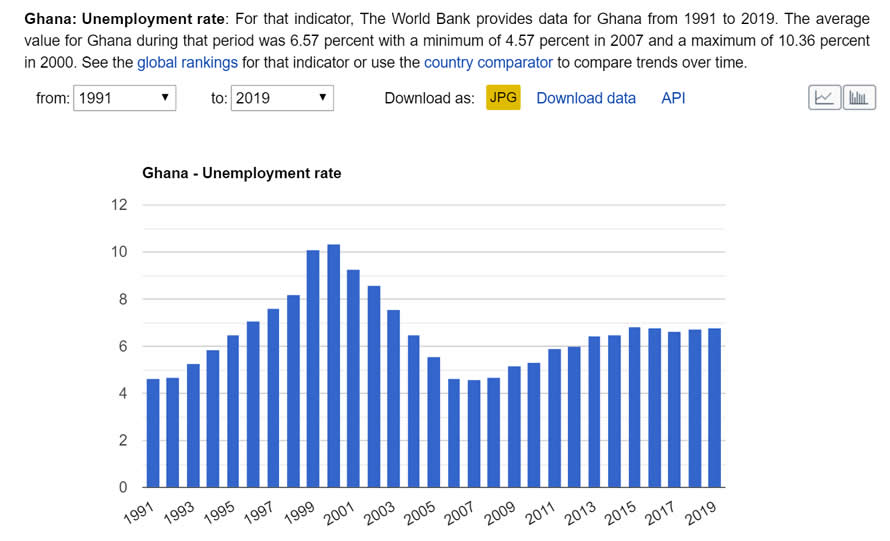This screenshot has width=890, height=541.
Task: Select the 2007 bar with lowest value
Action: click(474, 434)
